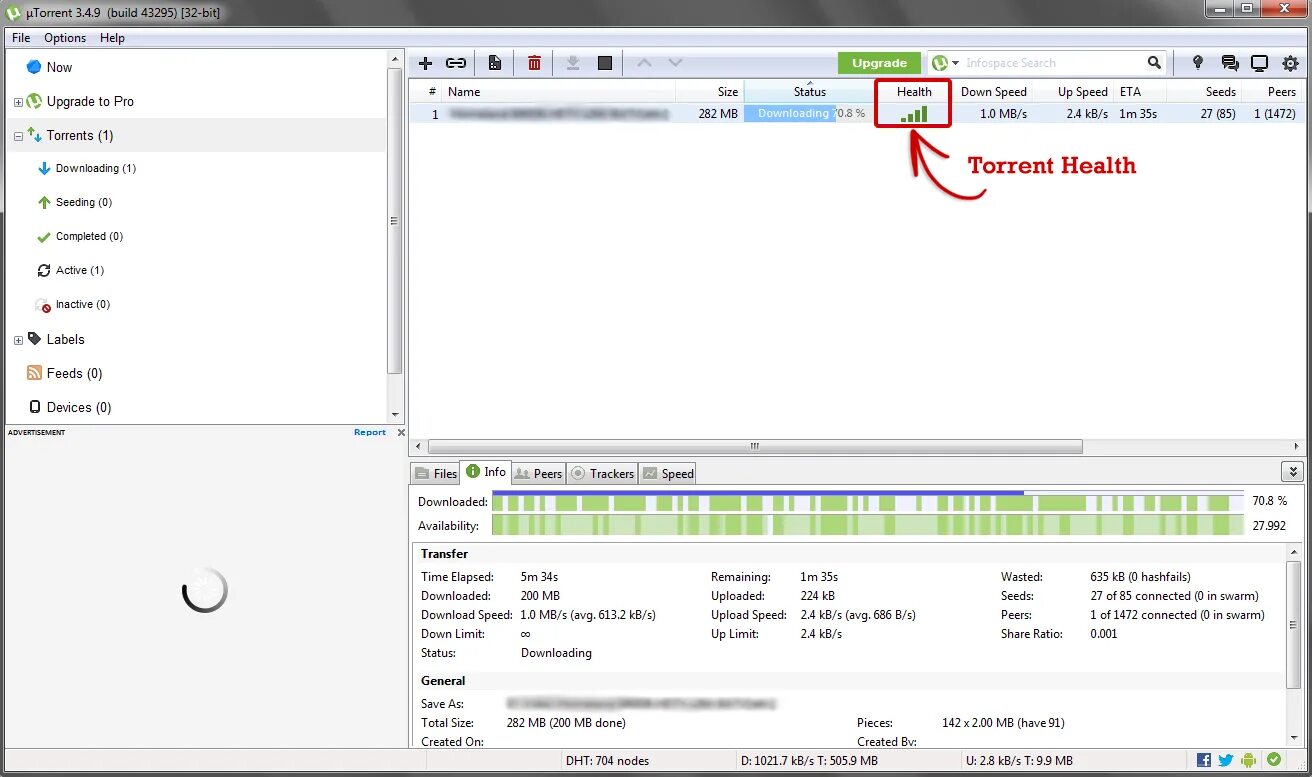Click sidebar scrollbar down arrow
The image size is (1312, 777).
pos(395,414)
